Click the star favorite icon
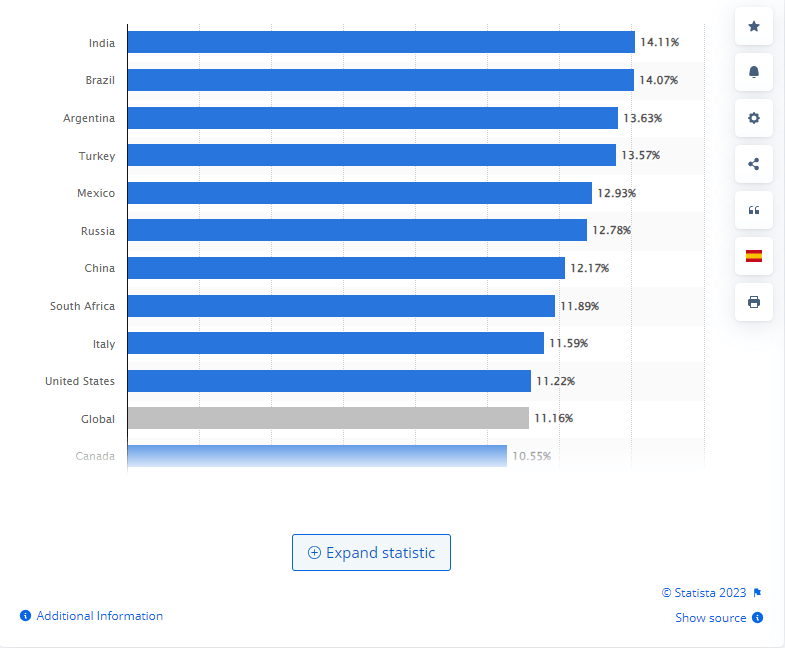Viewport: 785px width, 648px height. (x=754, y=26)
